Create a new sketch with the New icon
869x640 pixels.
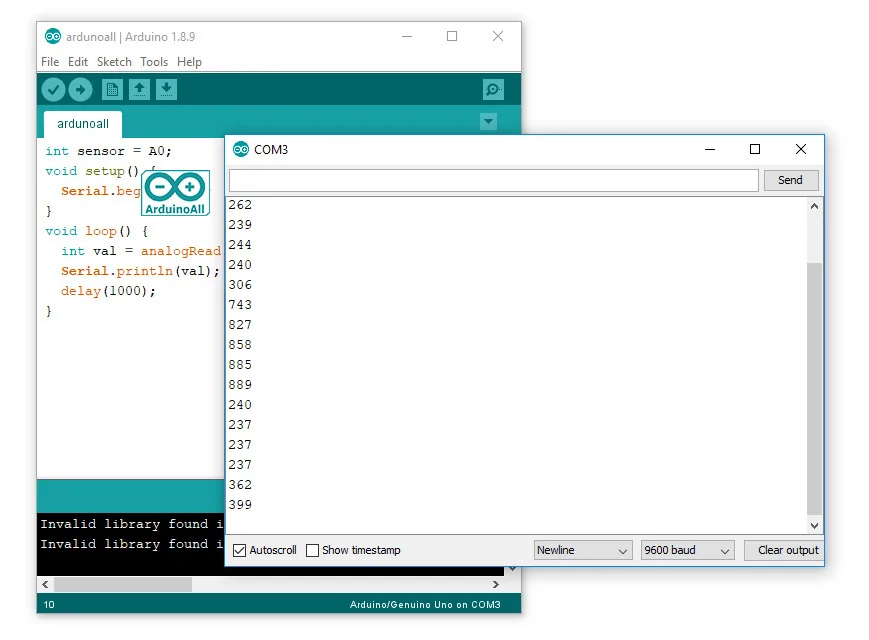click(x=112, y=89)
